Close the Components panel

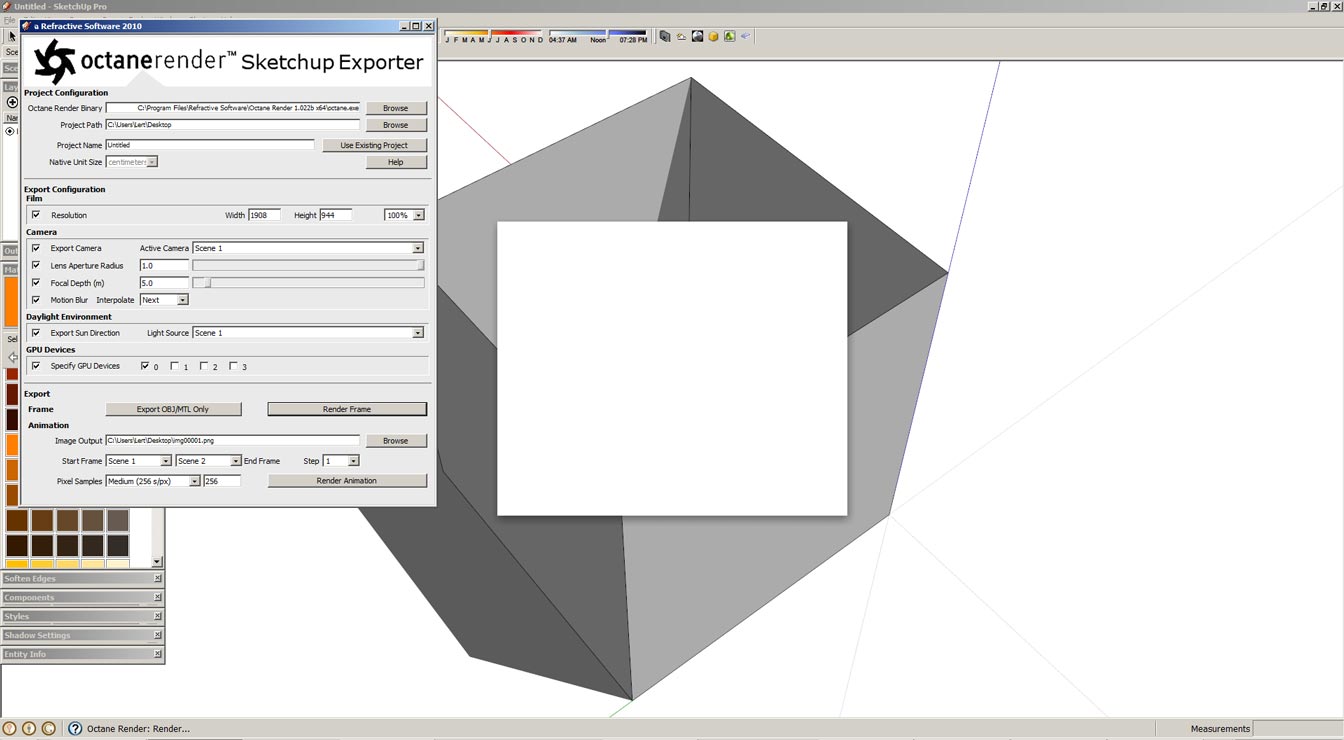click(x=157, y=597)
